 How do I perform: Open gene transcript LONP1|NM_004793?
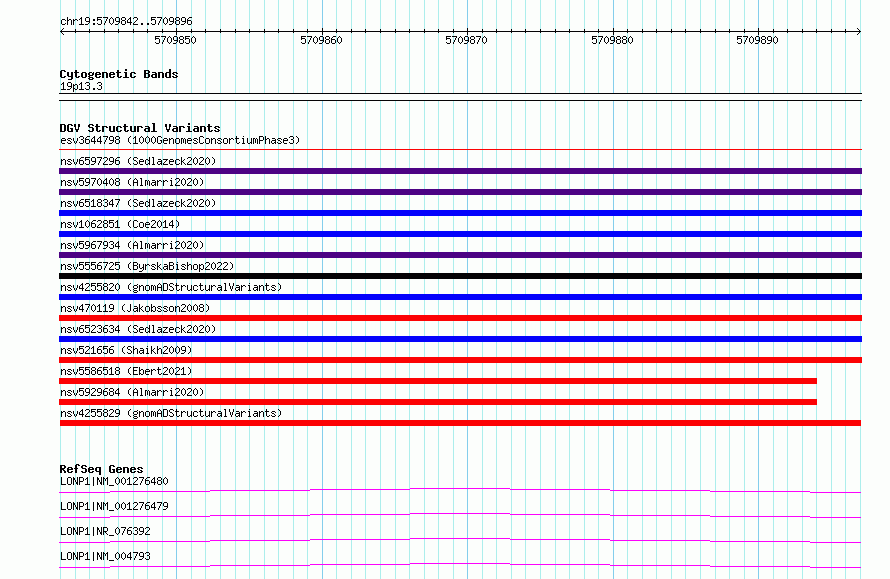[105, 556]
